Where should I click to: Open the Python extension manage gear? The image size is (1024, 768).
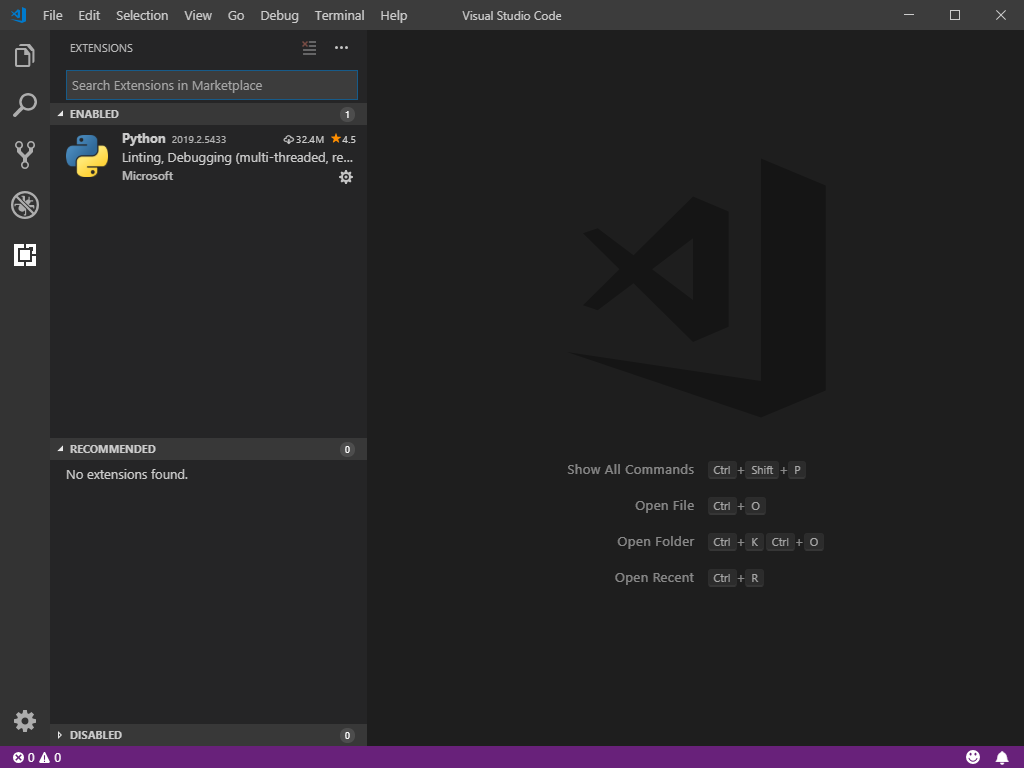[x=346, y=177]
